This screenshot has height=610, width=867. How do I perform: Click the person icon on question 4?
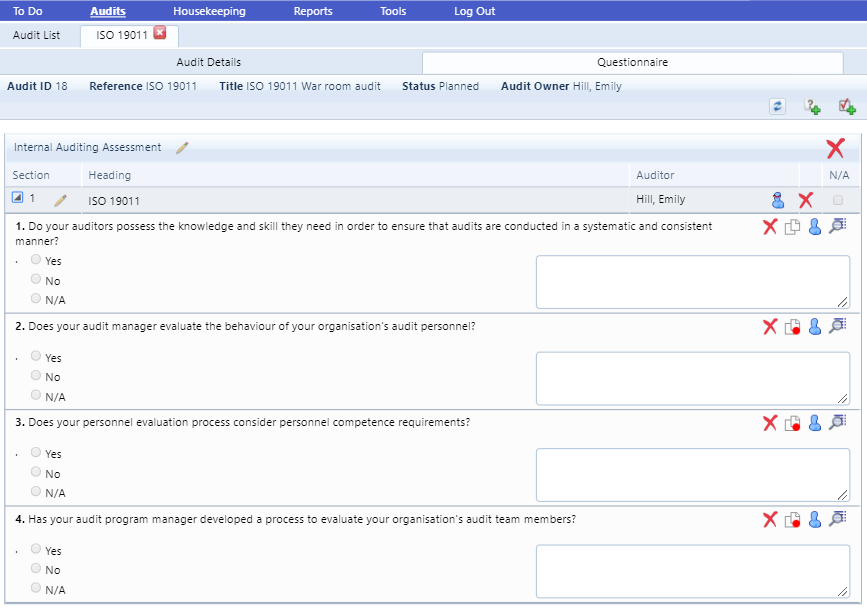point(814,520)
